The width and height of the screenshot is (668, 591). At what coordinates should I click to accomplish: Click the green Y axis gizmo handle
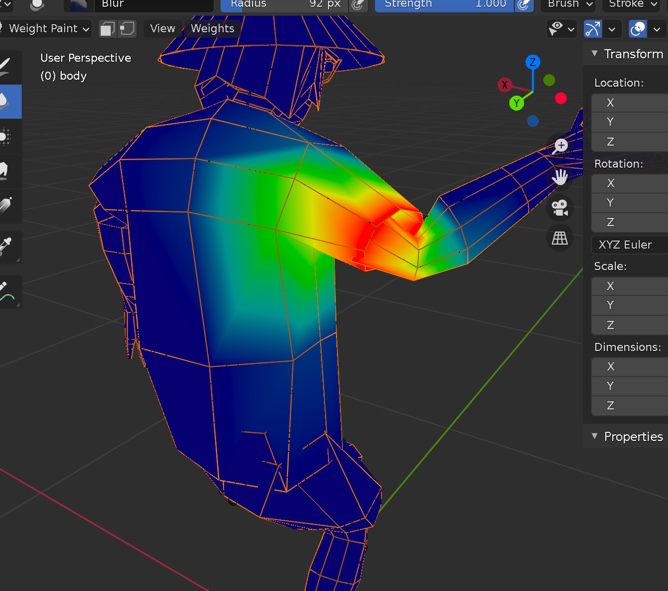point(517,103)
